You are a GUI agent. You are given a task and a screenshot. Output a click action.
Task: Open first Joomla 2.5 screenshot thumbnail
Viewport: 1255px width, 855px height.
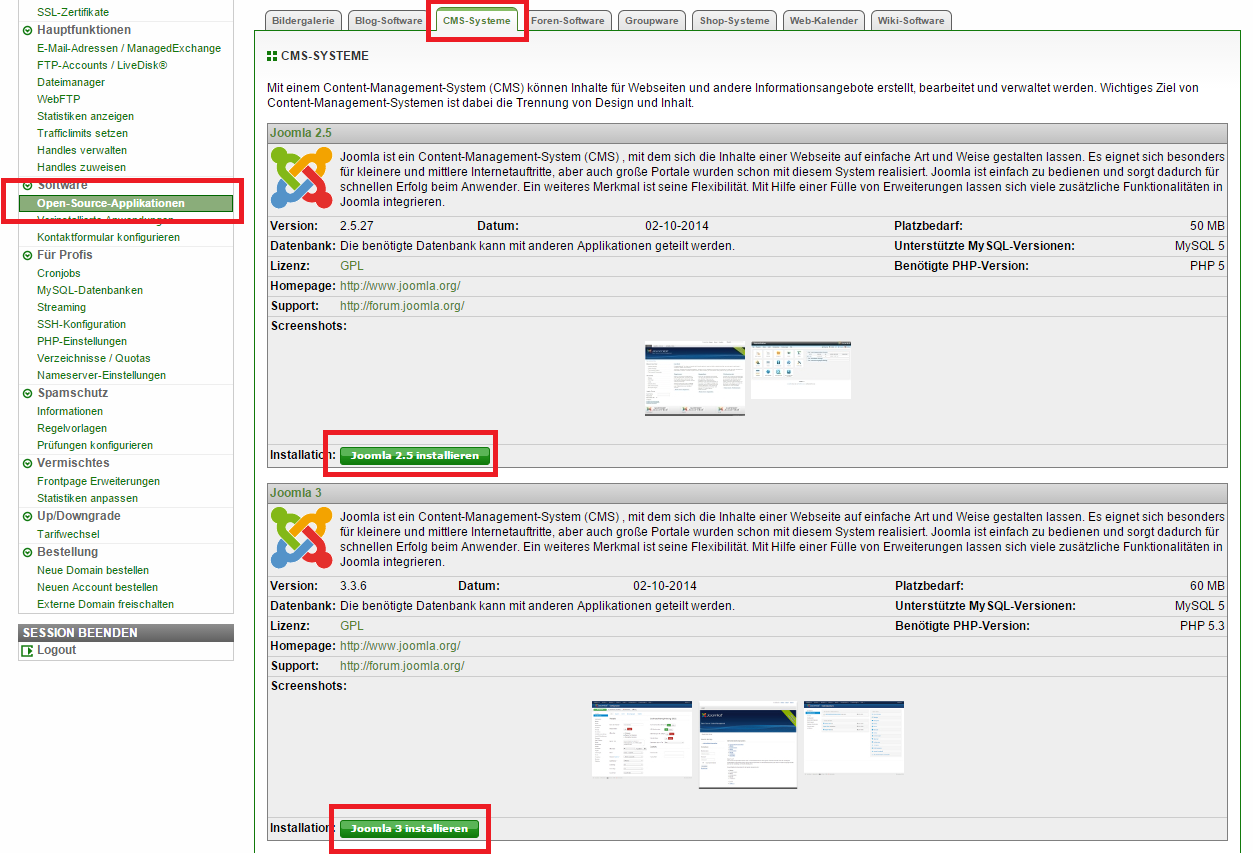pyautogui.click(x=695, y=378)
